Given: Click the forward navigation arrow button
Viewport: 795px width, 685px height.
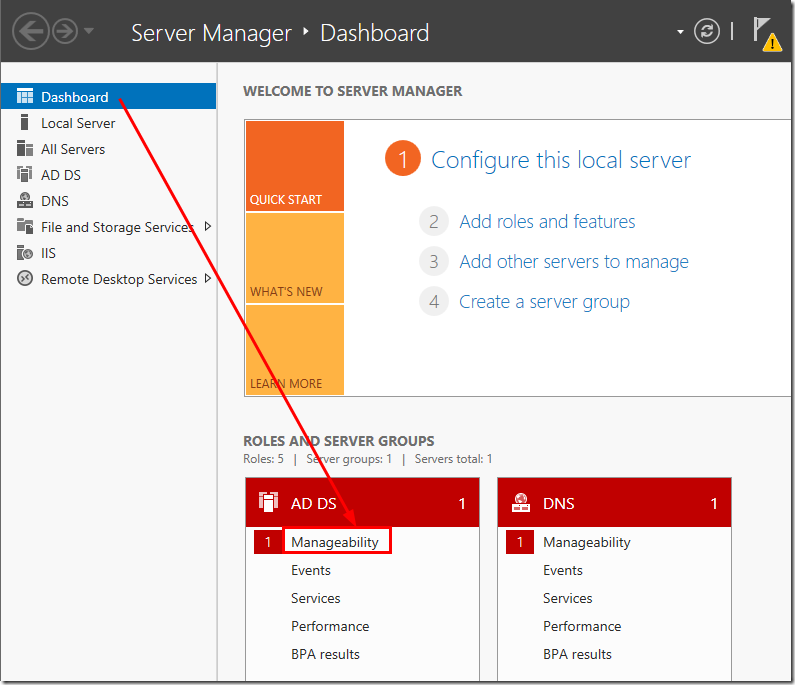Looking at the screenshot, I should pyautogui.click(x=65, y=32).
